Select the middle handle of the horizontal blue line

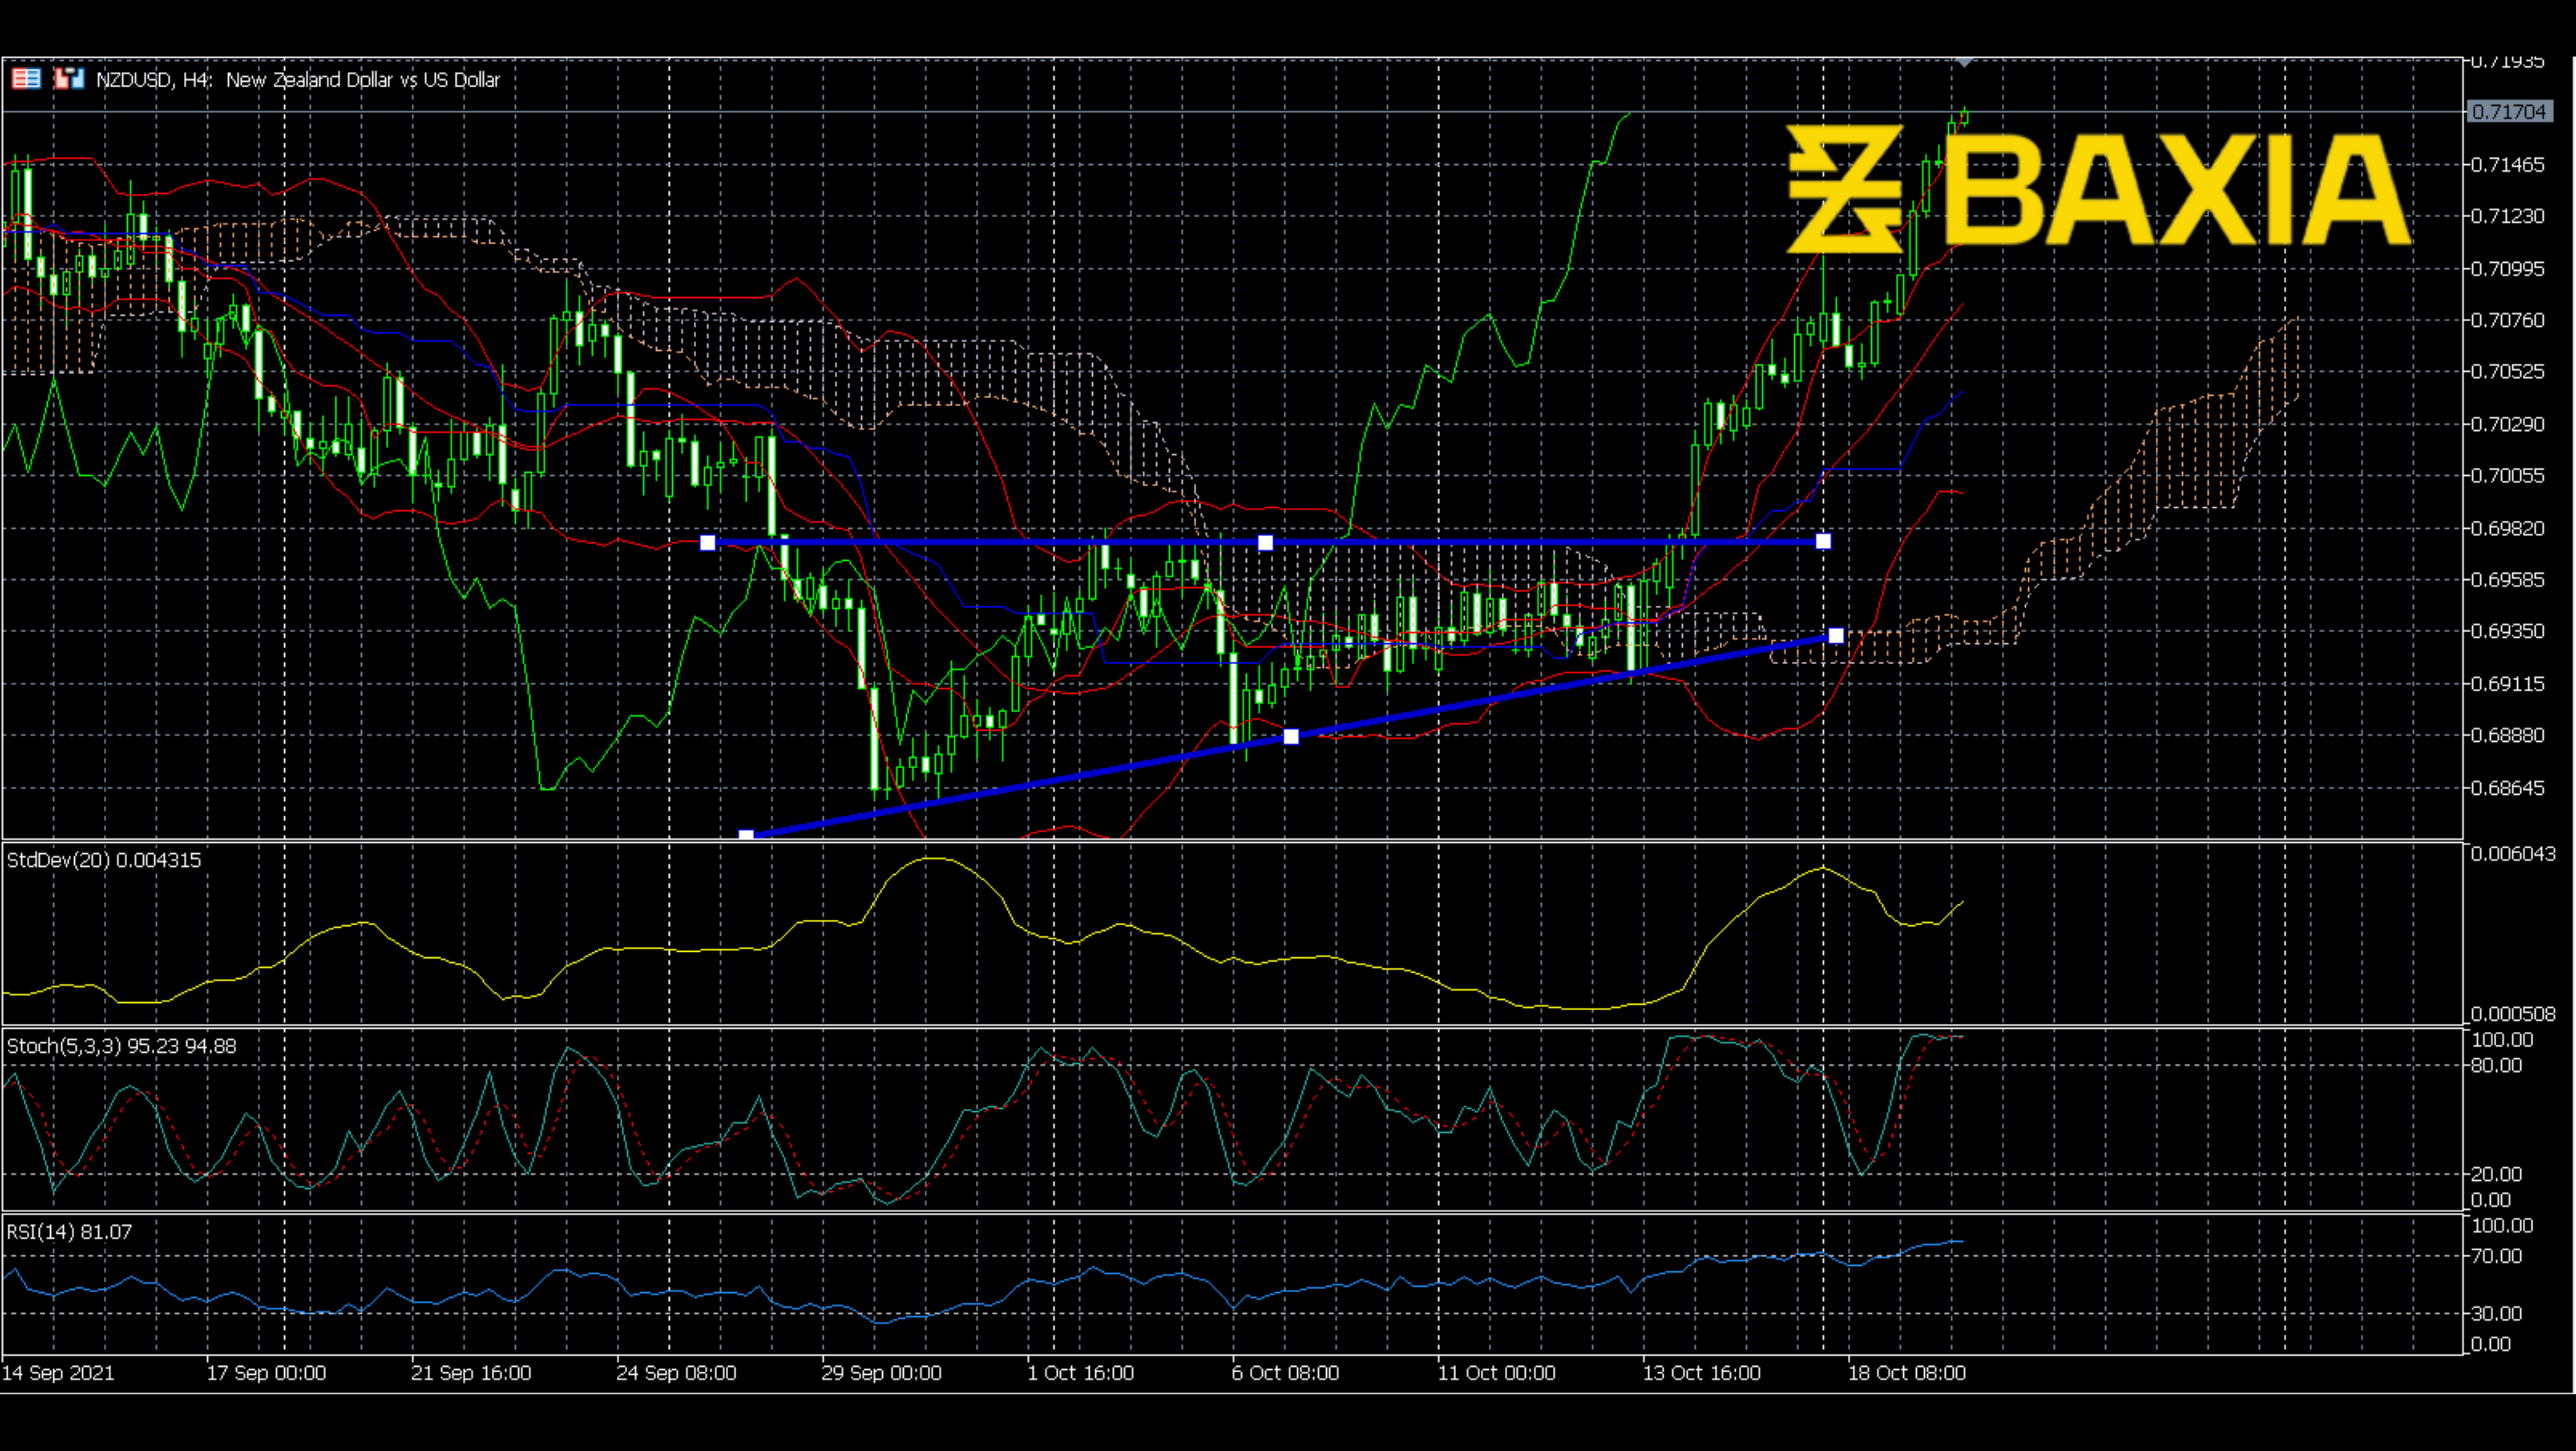[1265, 542]
